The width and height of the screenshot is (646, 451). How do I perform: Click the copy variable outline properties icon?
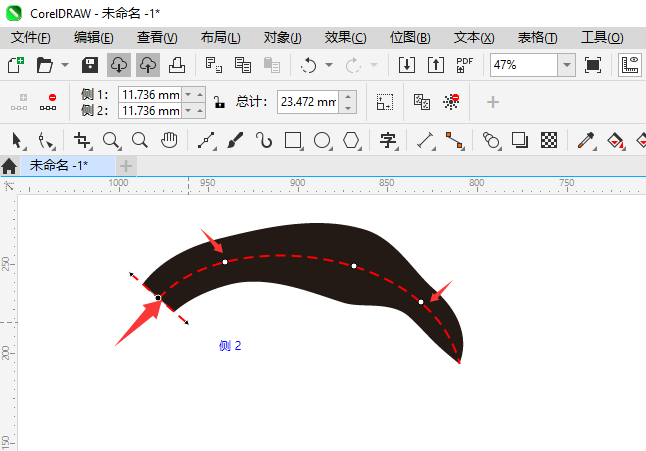coord(422,102)
